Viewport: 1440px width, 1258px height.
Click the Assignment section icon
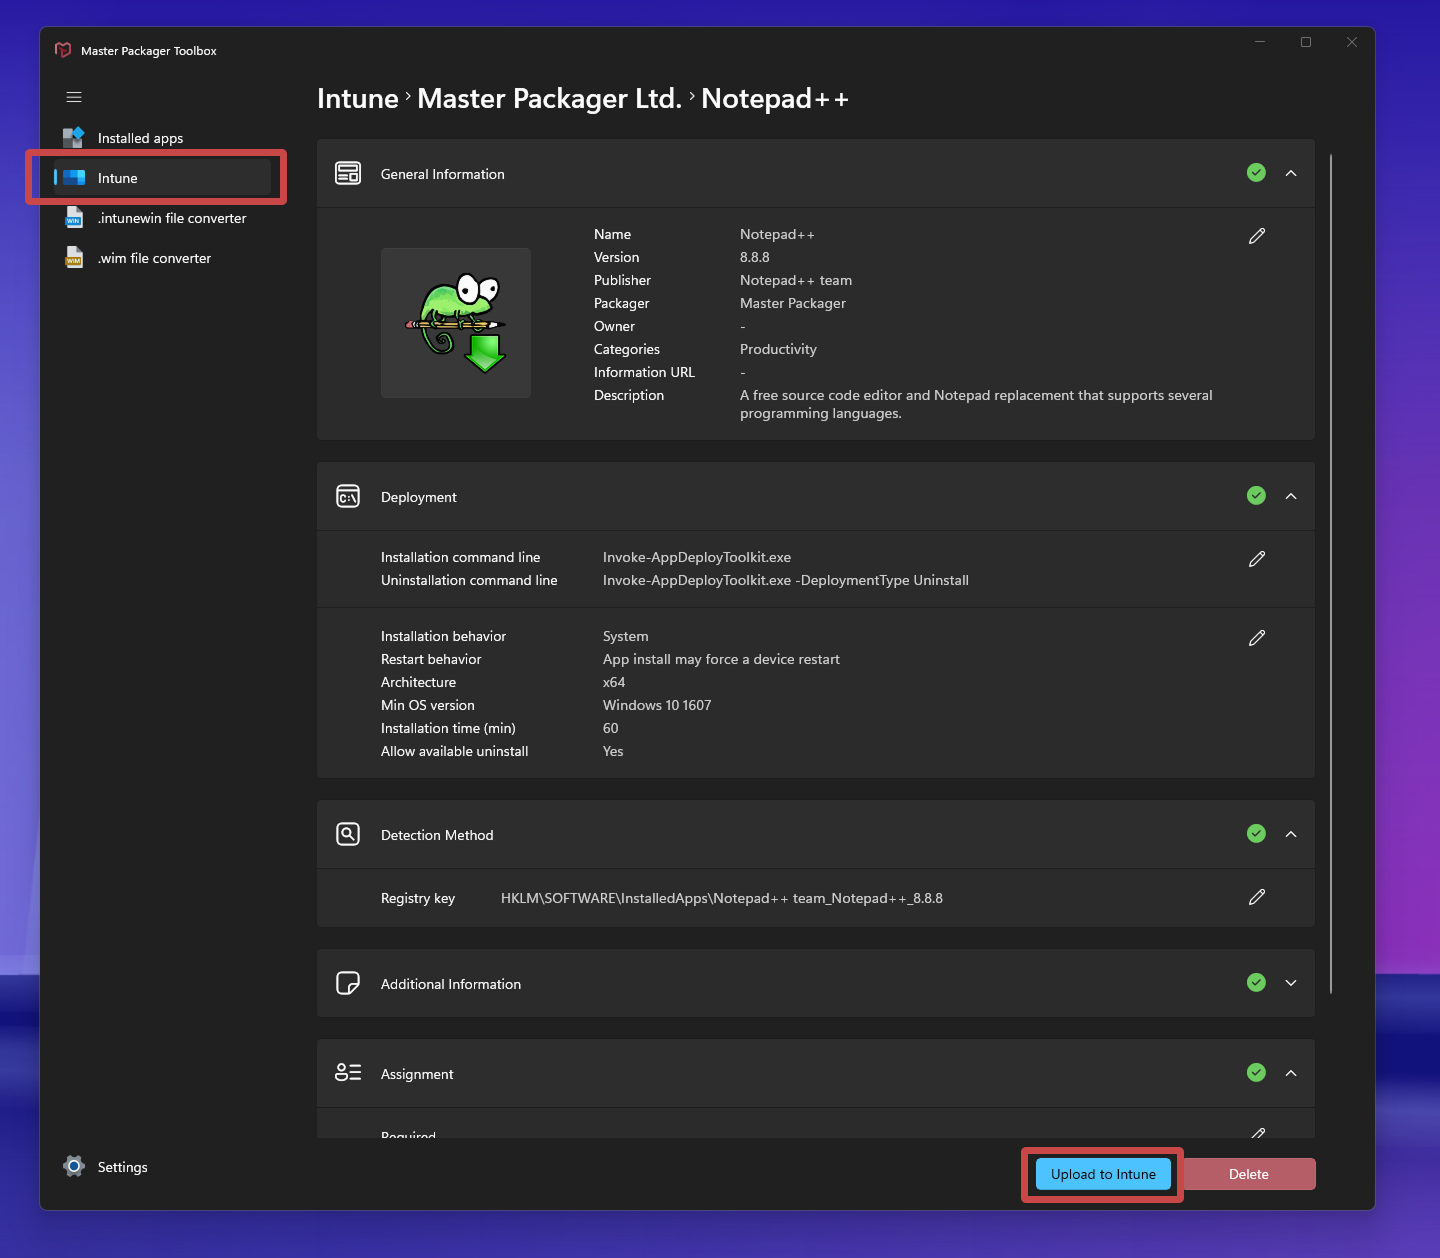tap(348, 1073)
